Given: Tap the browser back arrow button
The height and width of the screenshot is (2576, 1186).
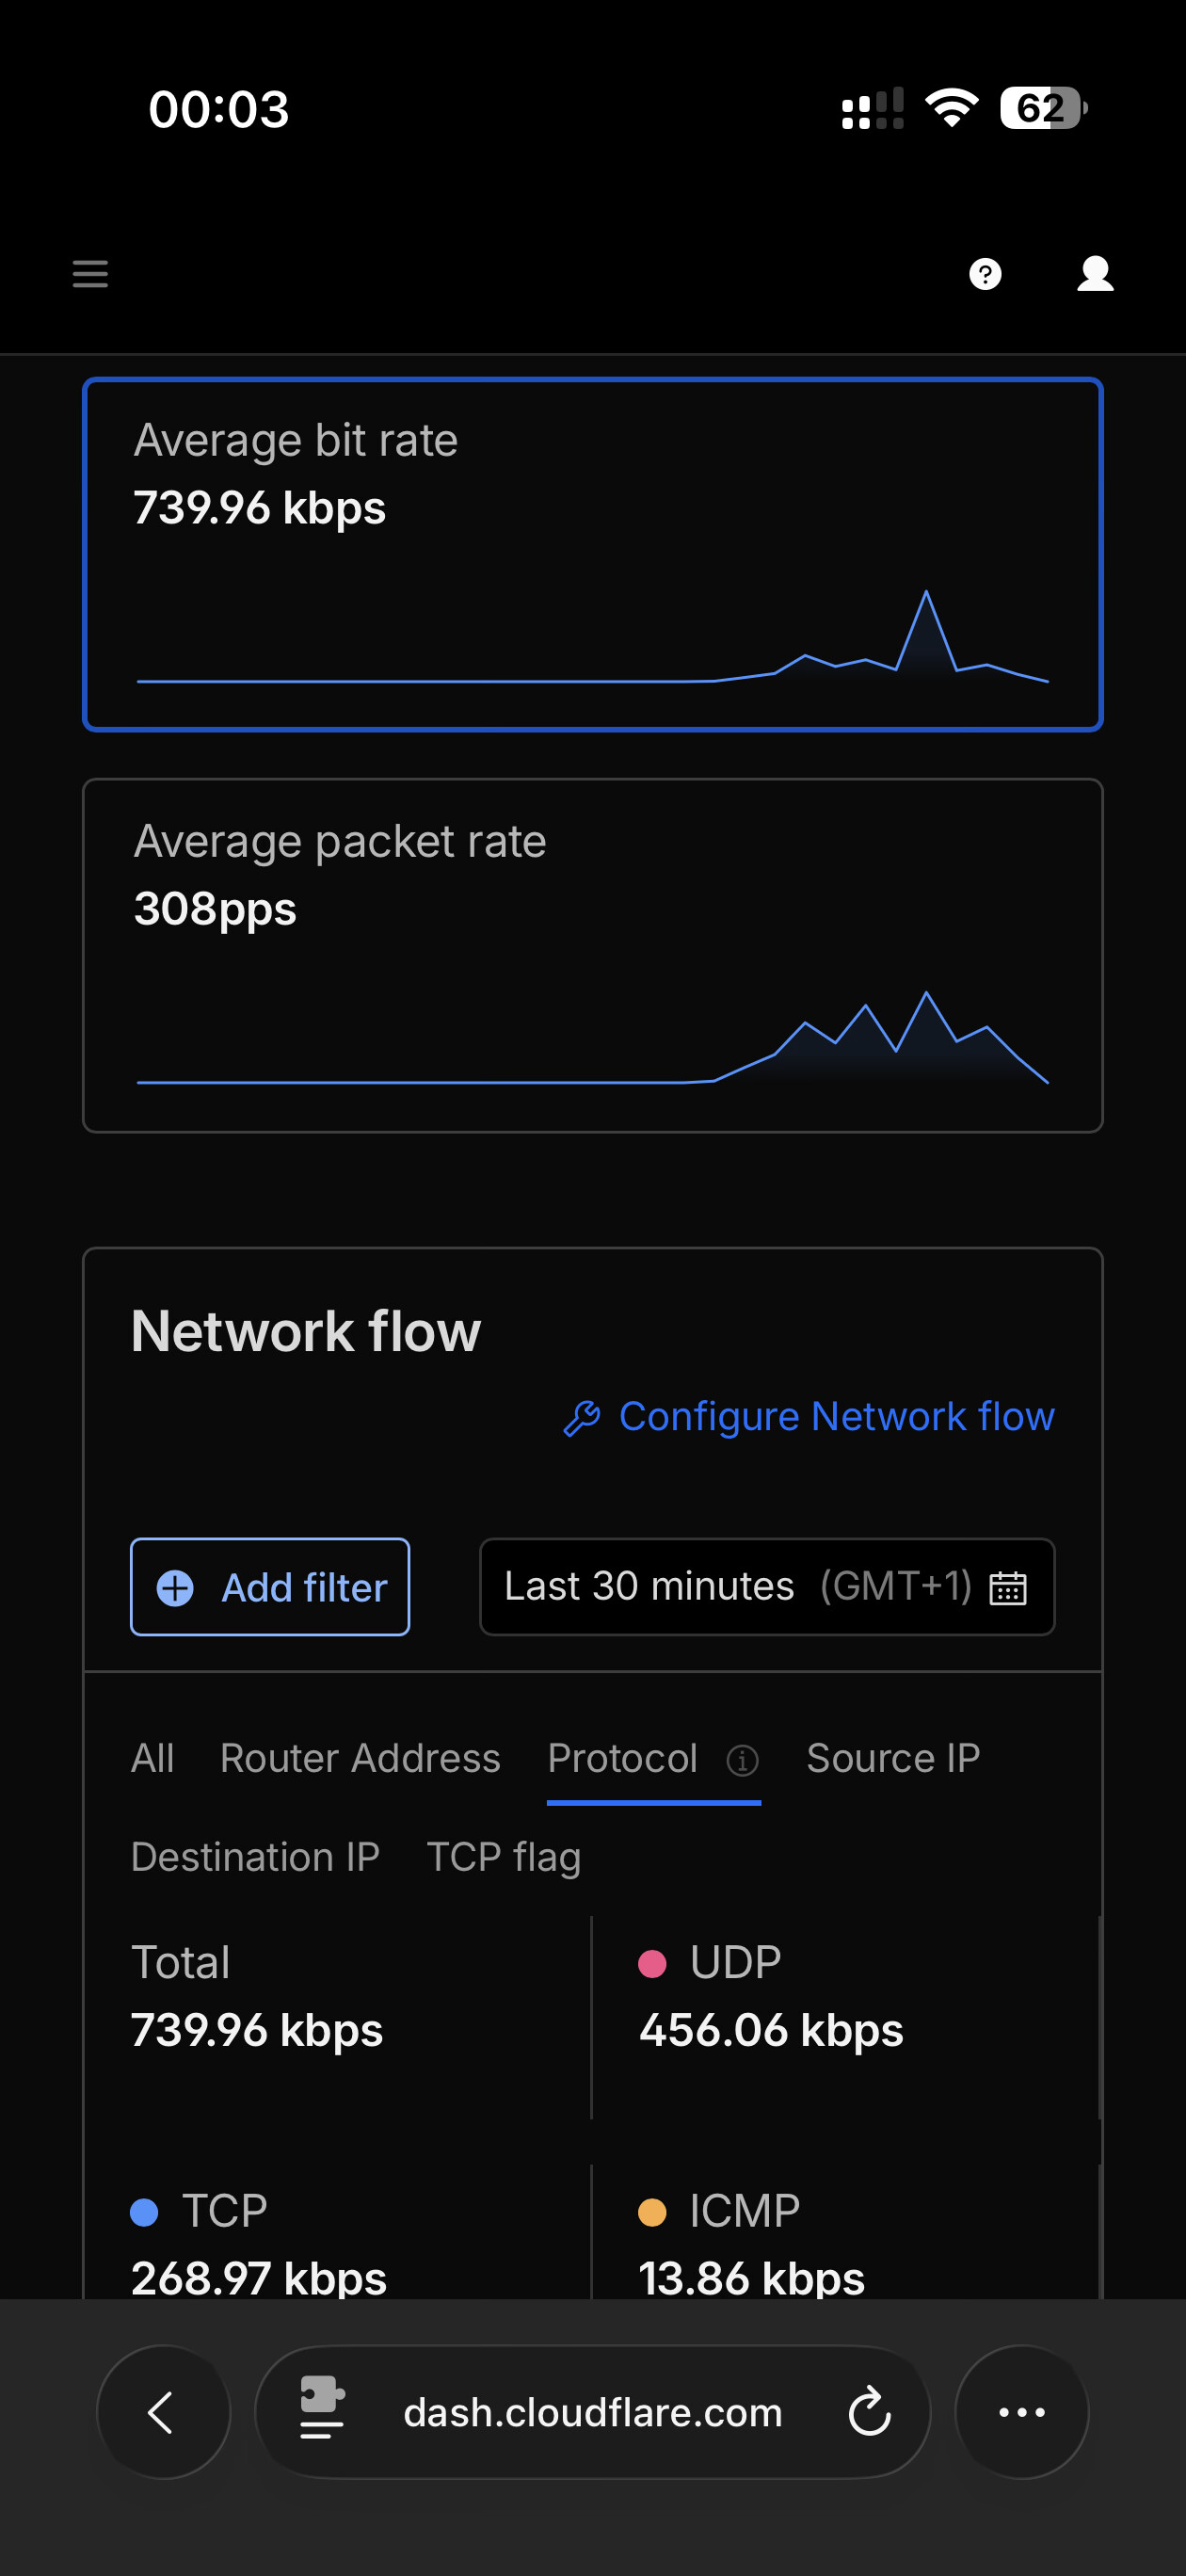Looking at the screenshot, I should 163,2411.
